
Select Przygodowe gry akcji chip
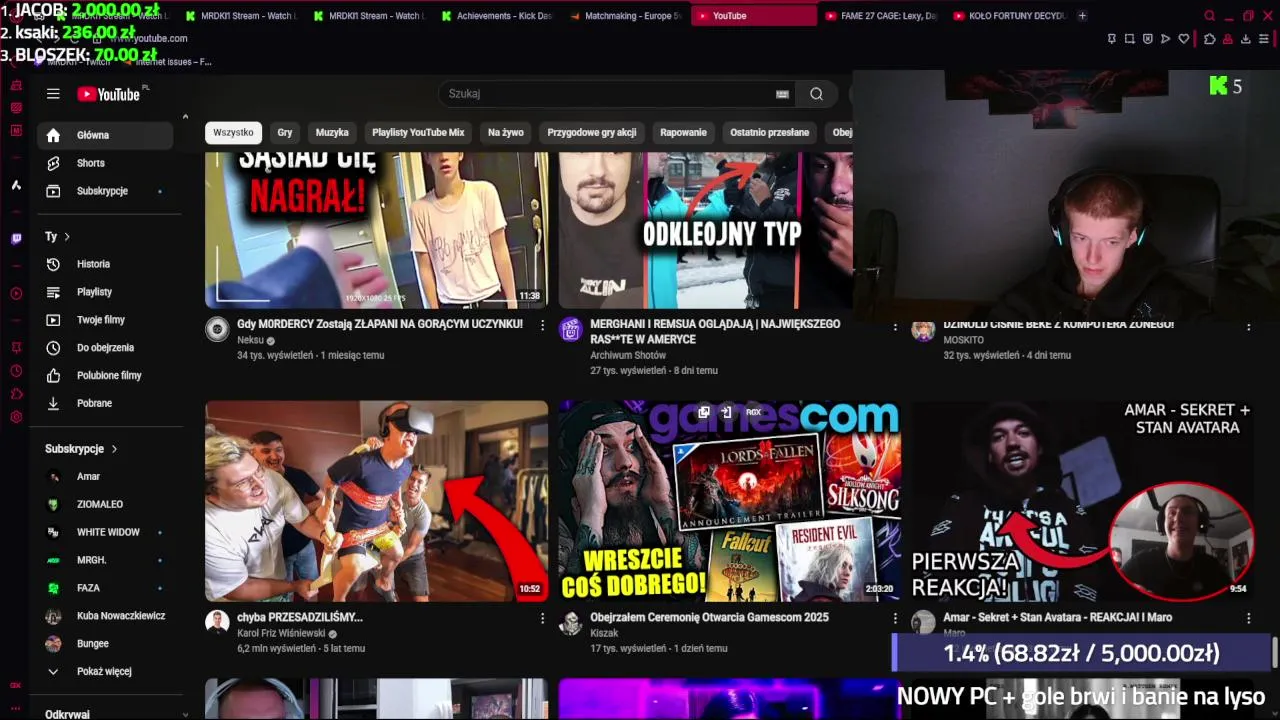pyautogui.click(x=592, y=132)
